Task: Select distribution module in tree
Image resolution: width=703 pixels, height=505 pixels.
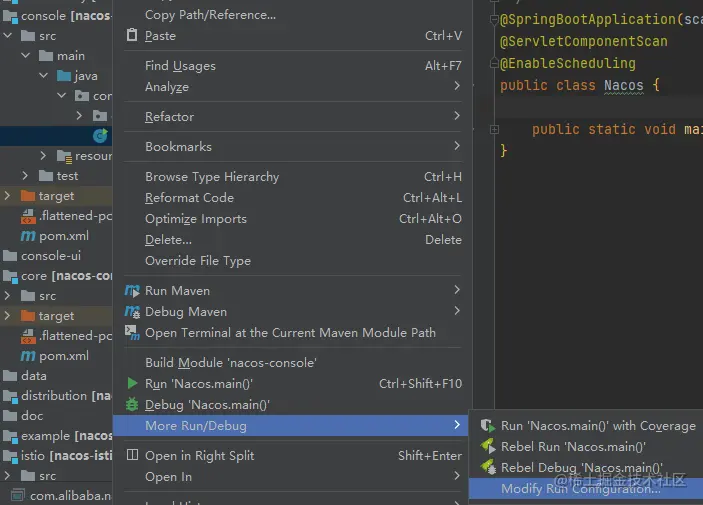Action: [x=56, y=396]
